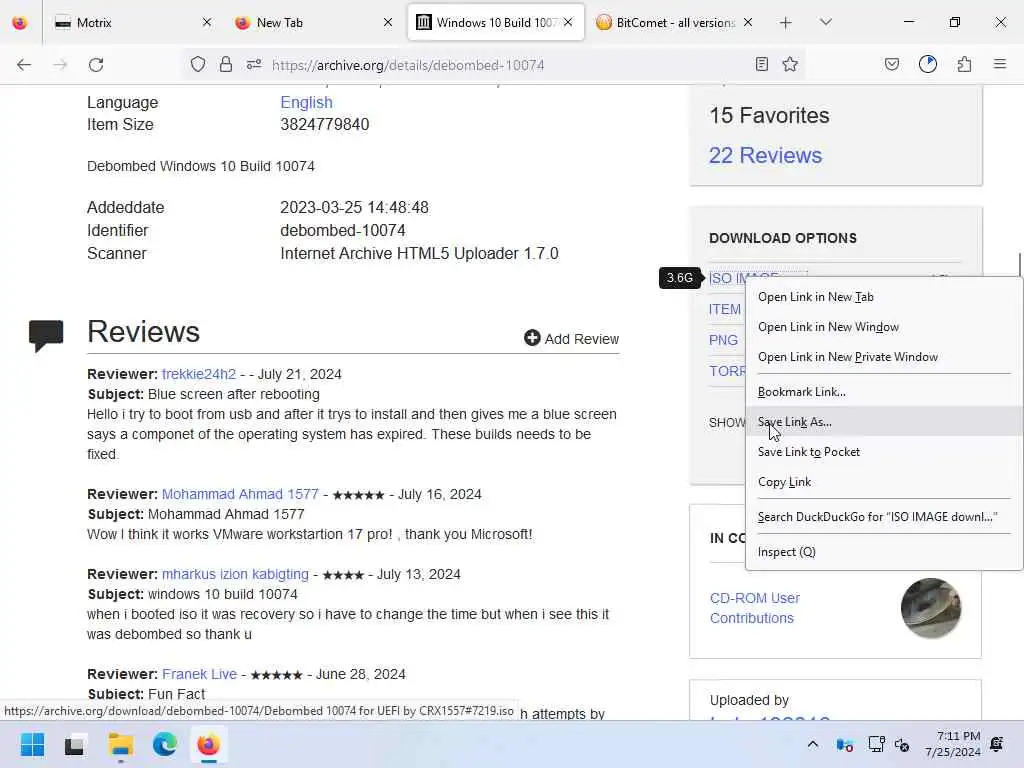Launch Microsoft Edge from the taskbar
Screen dimensions: 1024x768
tap(165, 744)
